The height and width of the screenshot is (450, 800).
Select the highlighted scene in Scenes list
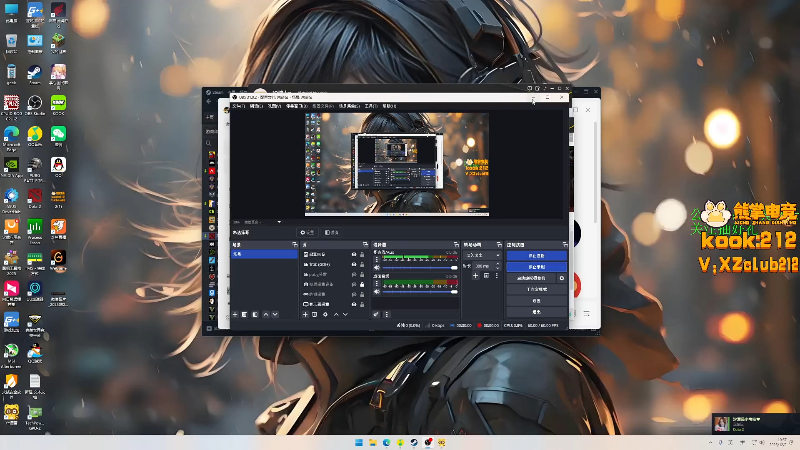(264, 254)
